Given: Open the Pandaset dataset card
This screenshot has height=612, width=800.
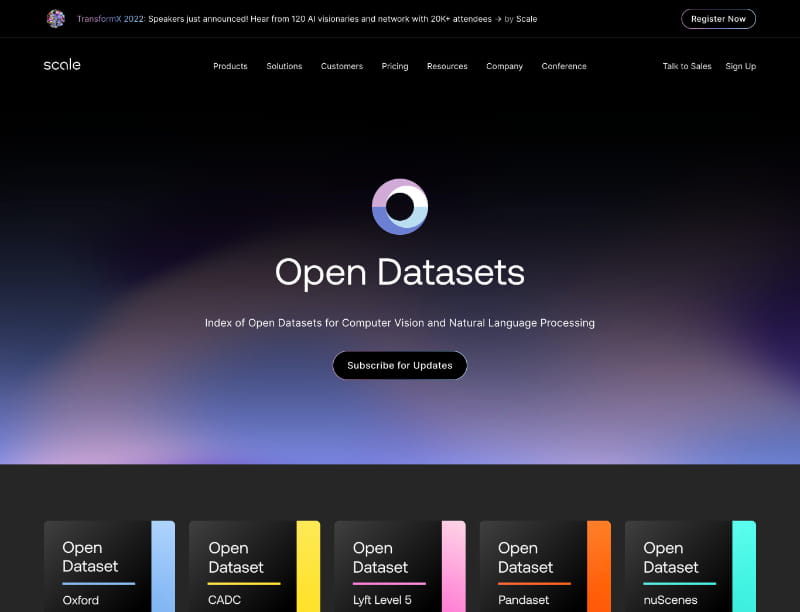Looking at the screenshot, I should (x=545, y=566).
